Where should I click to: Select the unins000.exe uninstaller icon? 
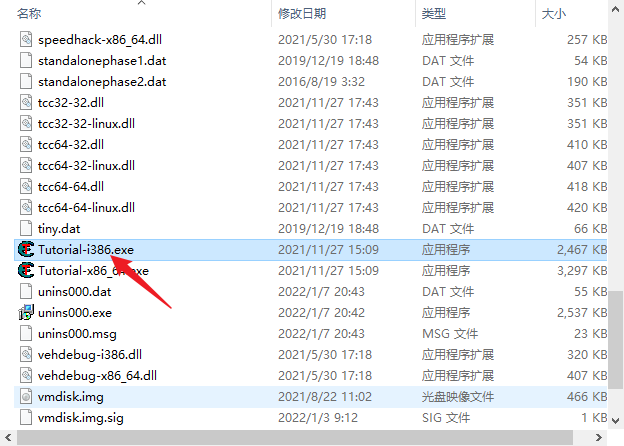click(26, 313)
